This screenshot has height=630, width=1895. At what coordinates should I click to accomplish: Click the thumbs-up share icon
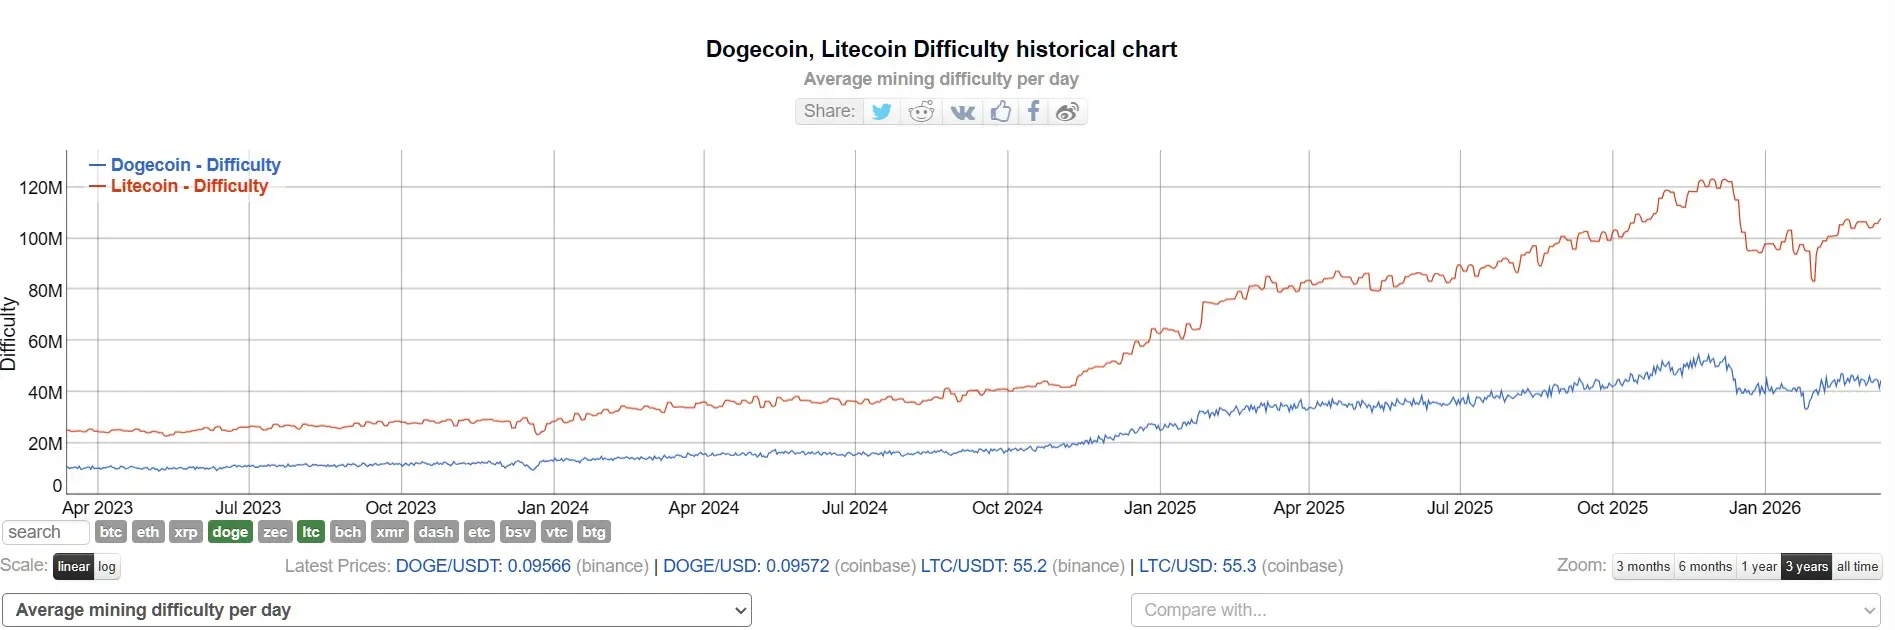point(1001,111)
